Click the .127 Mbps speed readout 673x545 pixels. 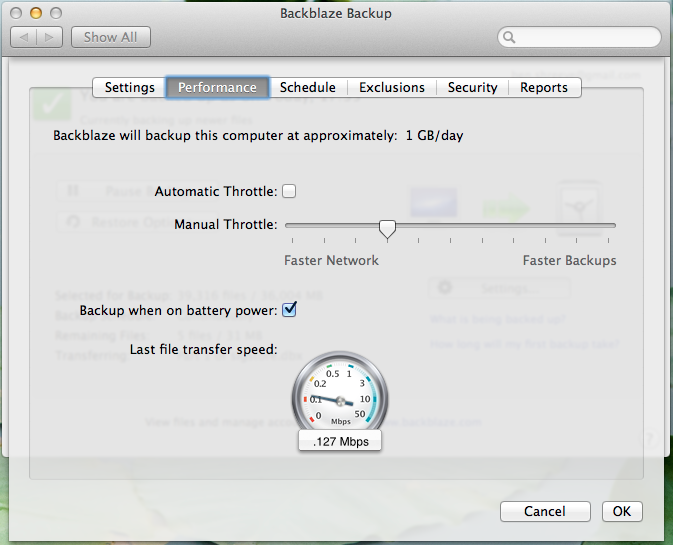[x=340, y=442]
